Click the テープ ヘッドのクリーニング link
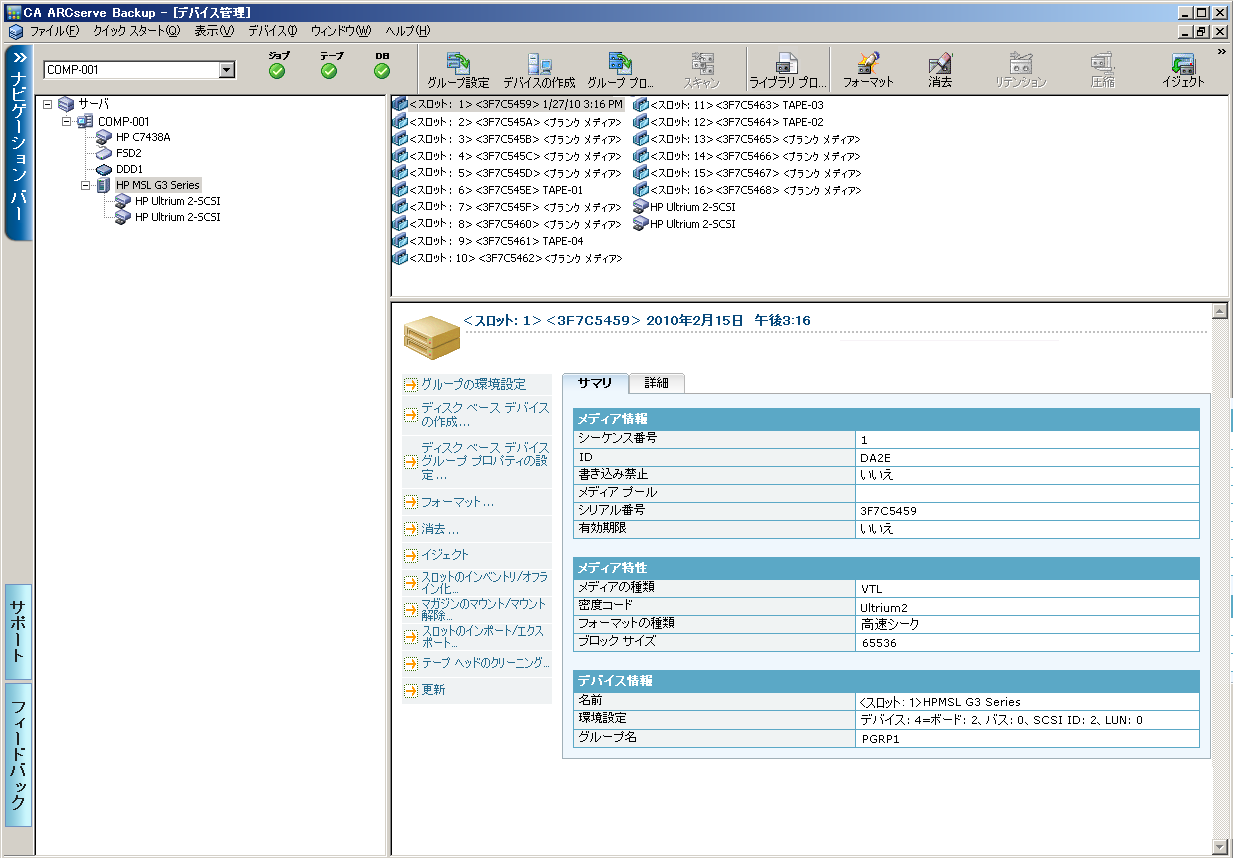This screenshot has width=1233, height=858. coord(485,663)
